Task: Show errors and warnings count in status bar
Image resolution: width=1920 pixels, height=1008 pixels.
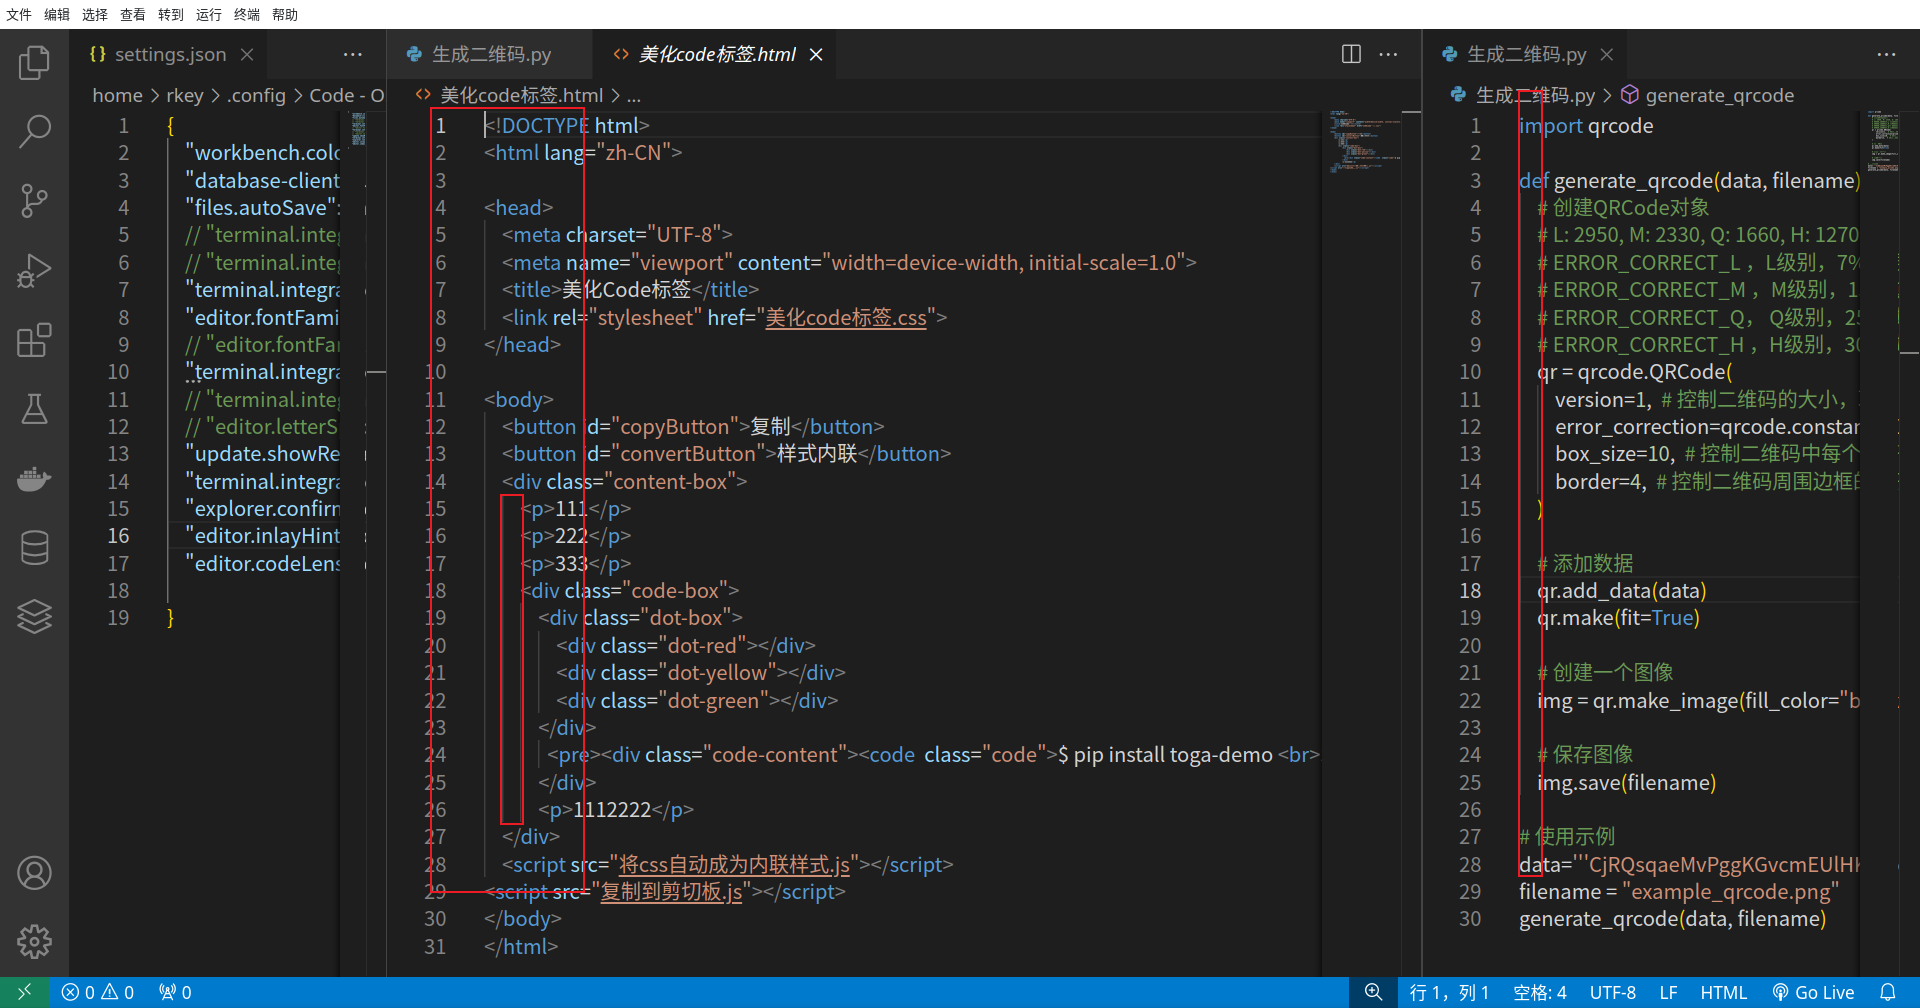Action: [x=97, y=992]
